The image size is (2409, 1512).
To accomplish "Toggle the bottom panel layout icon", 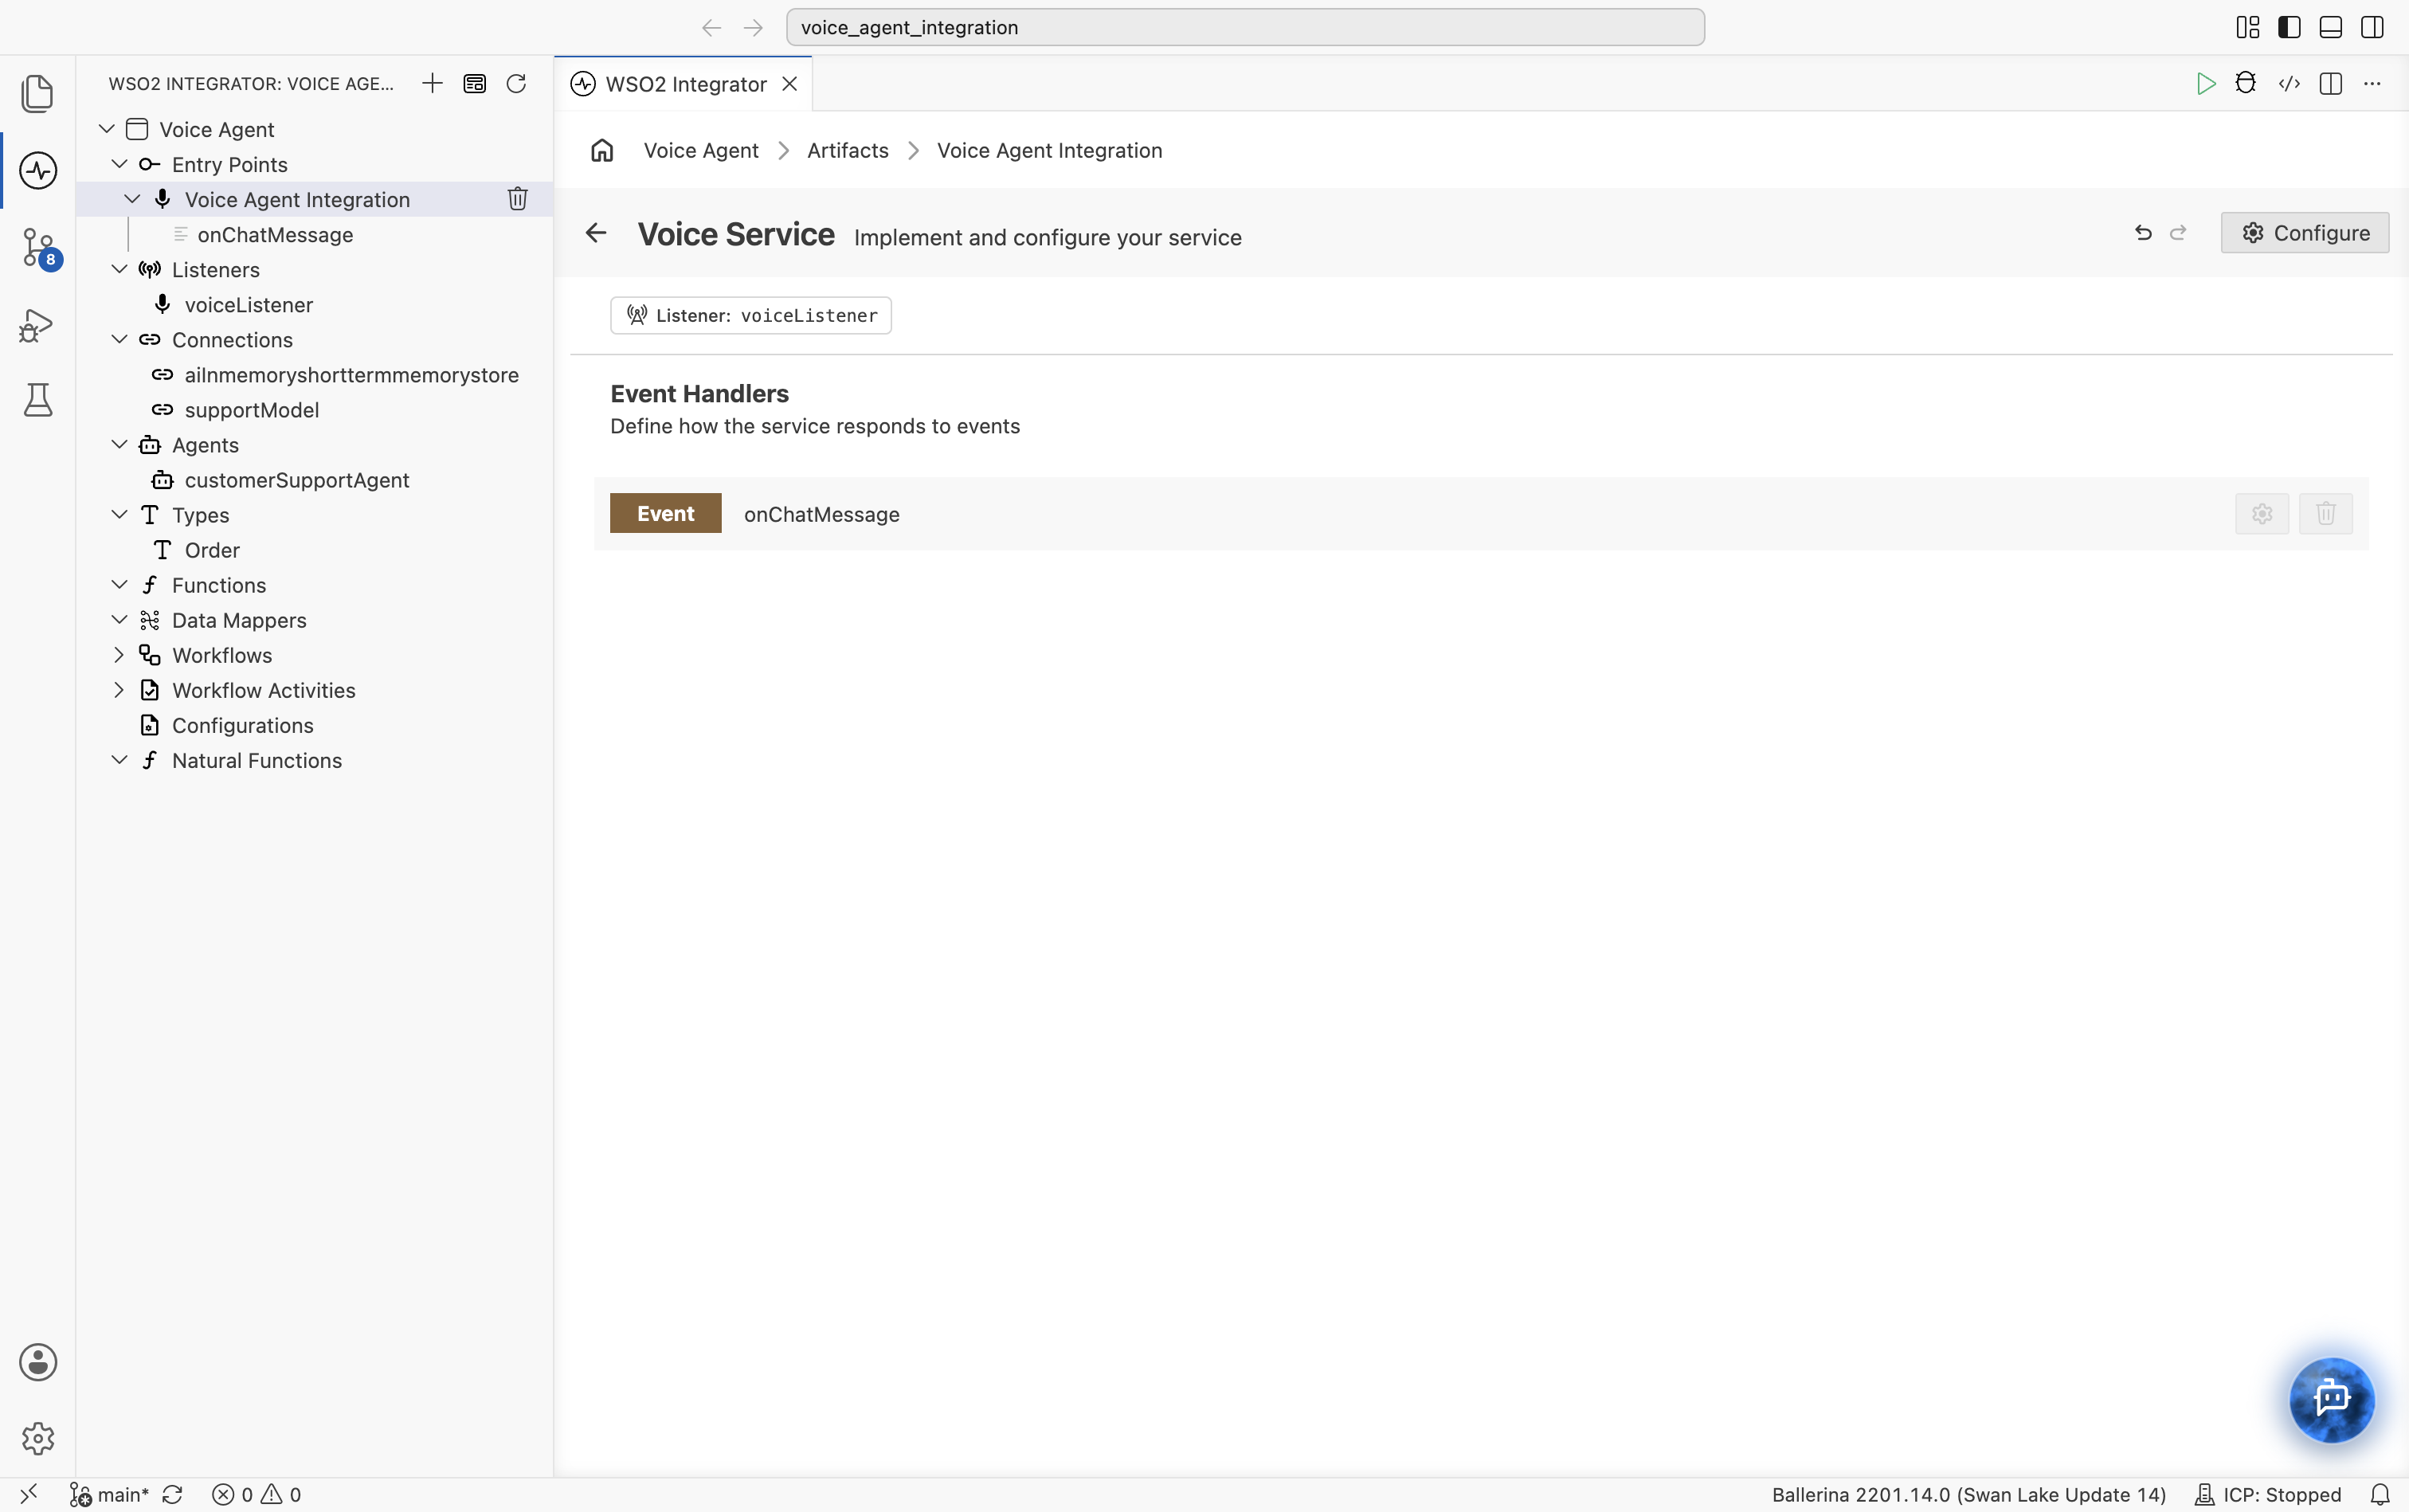I will (2330, 27).
